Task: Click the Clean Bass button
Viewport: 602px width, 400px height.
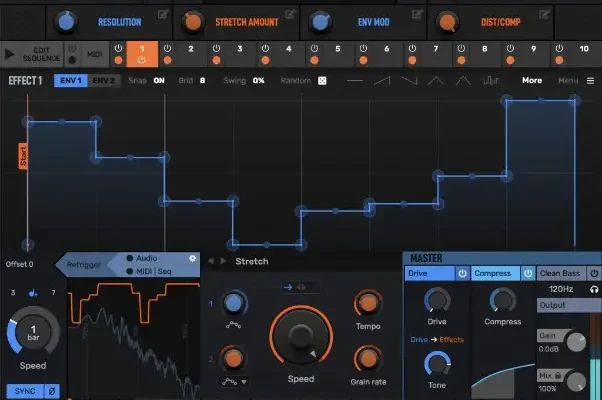Action: pyautogui.click(x=563, y=273)
